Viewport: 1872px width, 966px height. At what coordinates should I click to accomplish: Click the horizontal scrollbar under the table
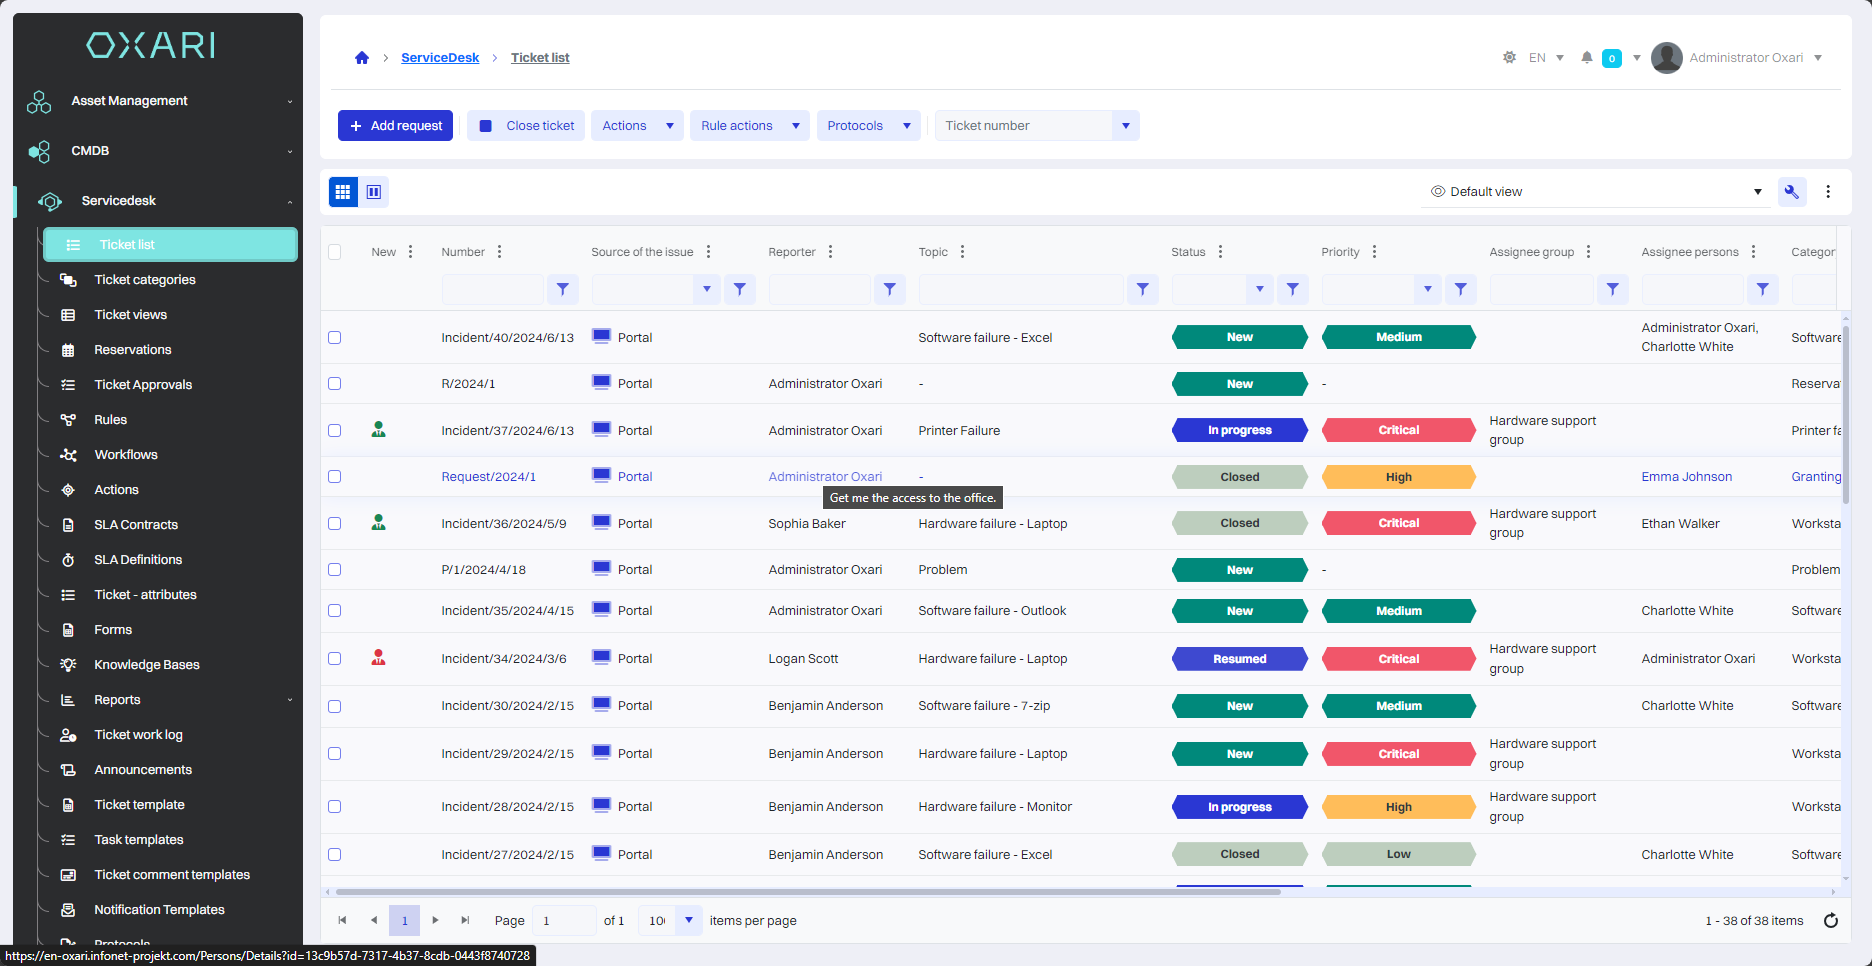[x=808, y=892]
